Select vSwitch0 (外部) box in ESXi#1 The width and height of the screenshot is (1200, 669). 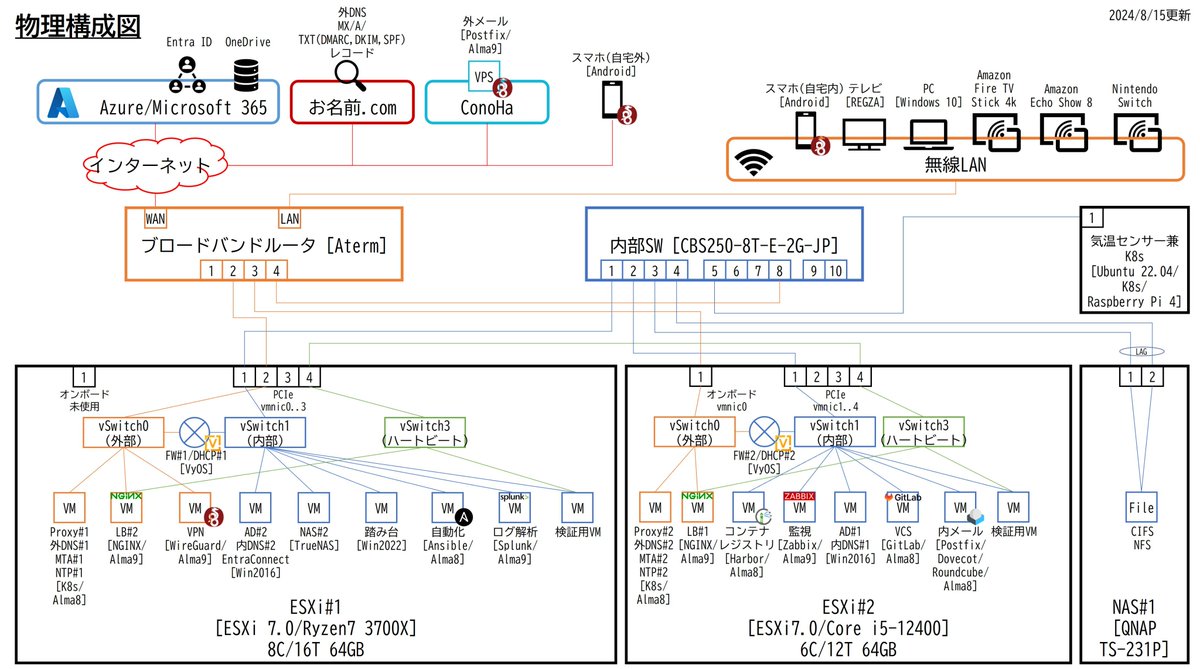[125, 432]
